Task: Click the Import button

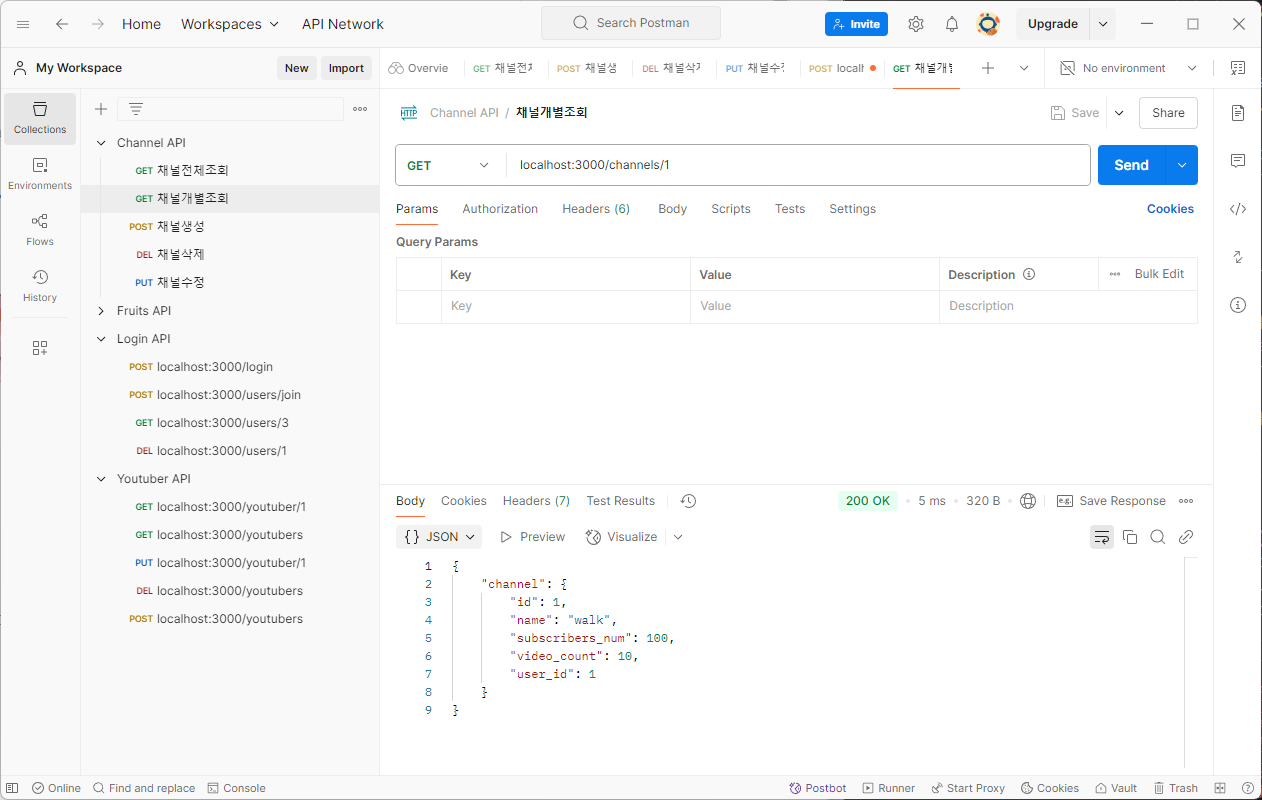Action: [346, 68]
